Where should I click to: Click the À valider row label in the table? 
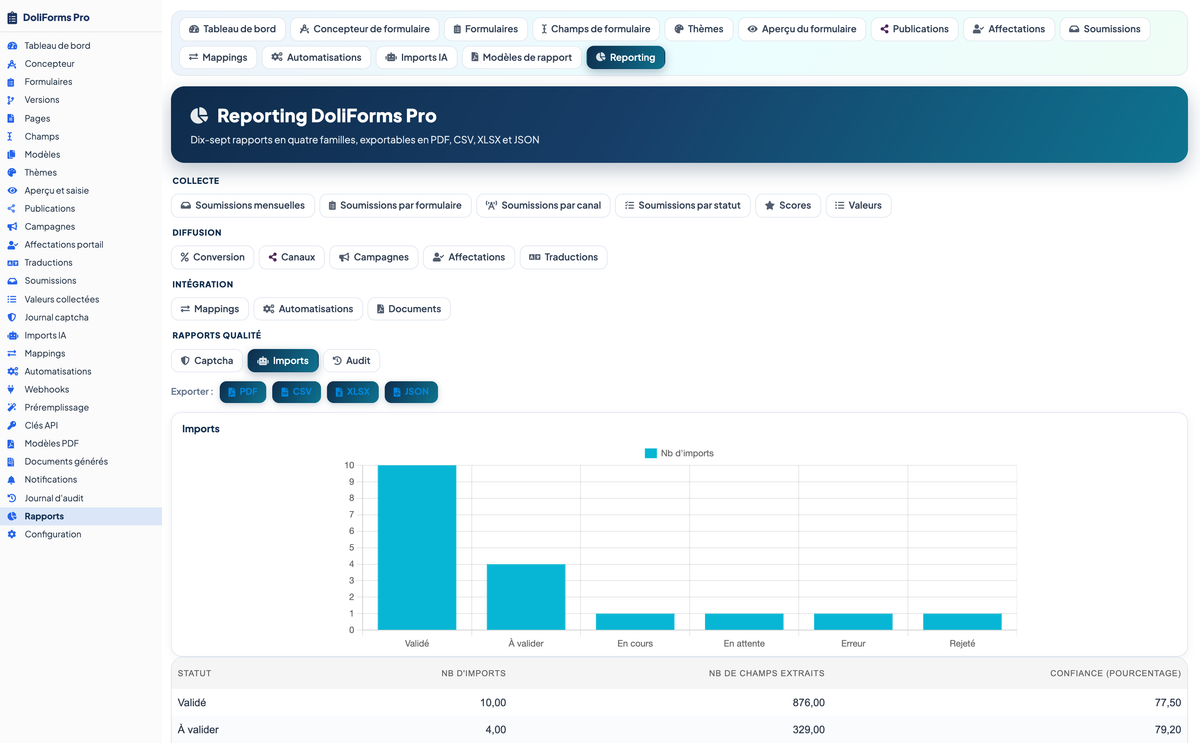(198, 730)
